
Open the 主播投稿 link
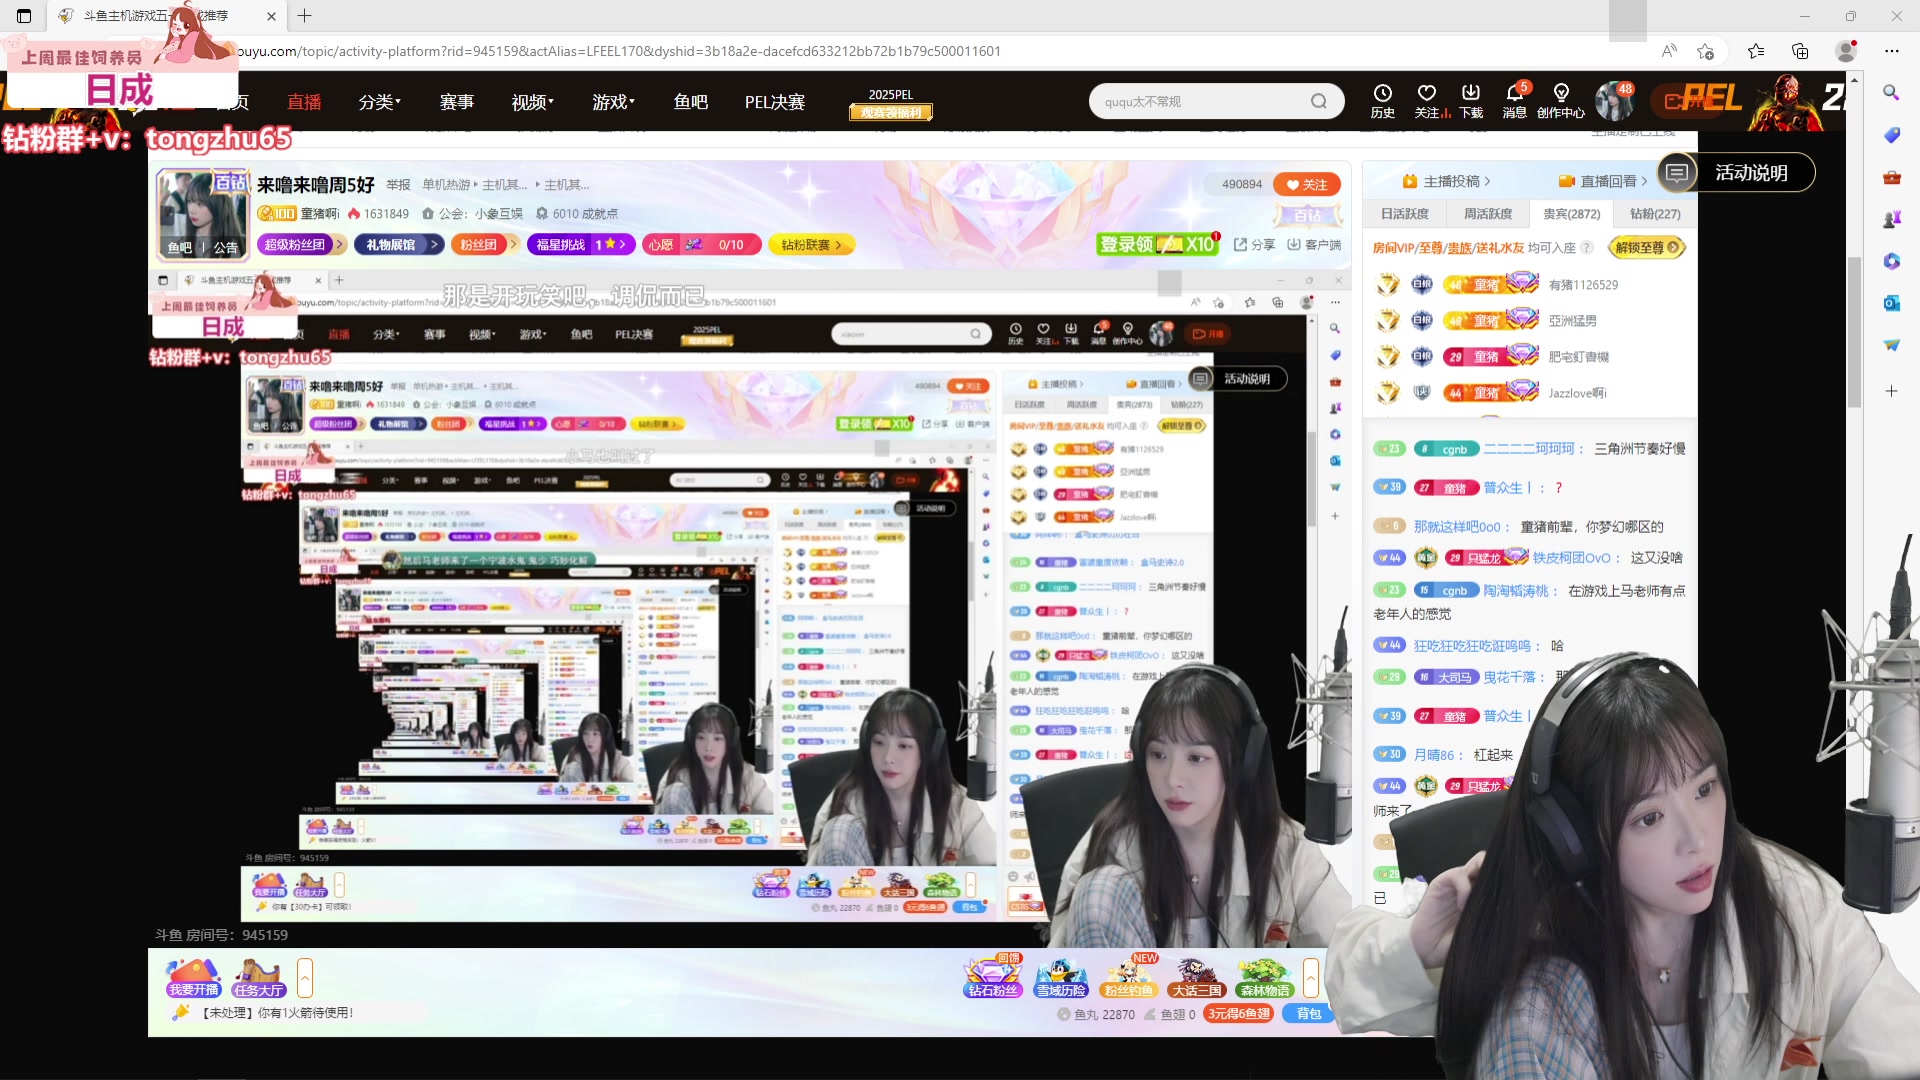click(1447, 181)
